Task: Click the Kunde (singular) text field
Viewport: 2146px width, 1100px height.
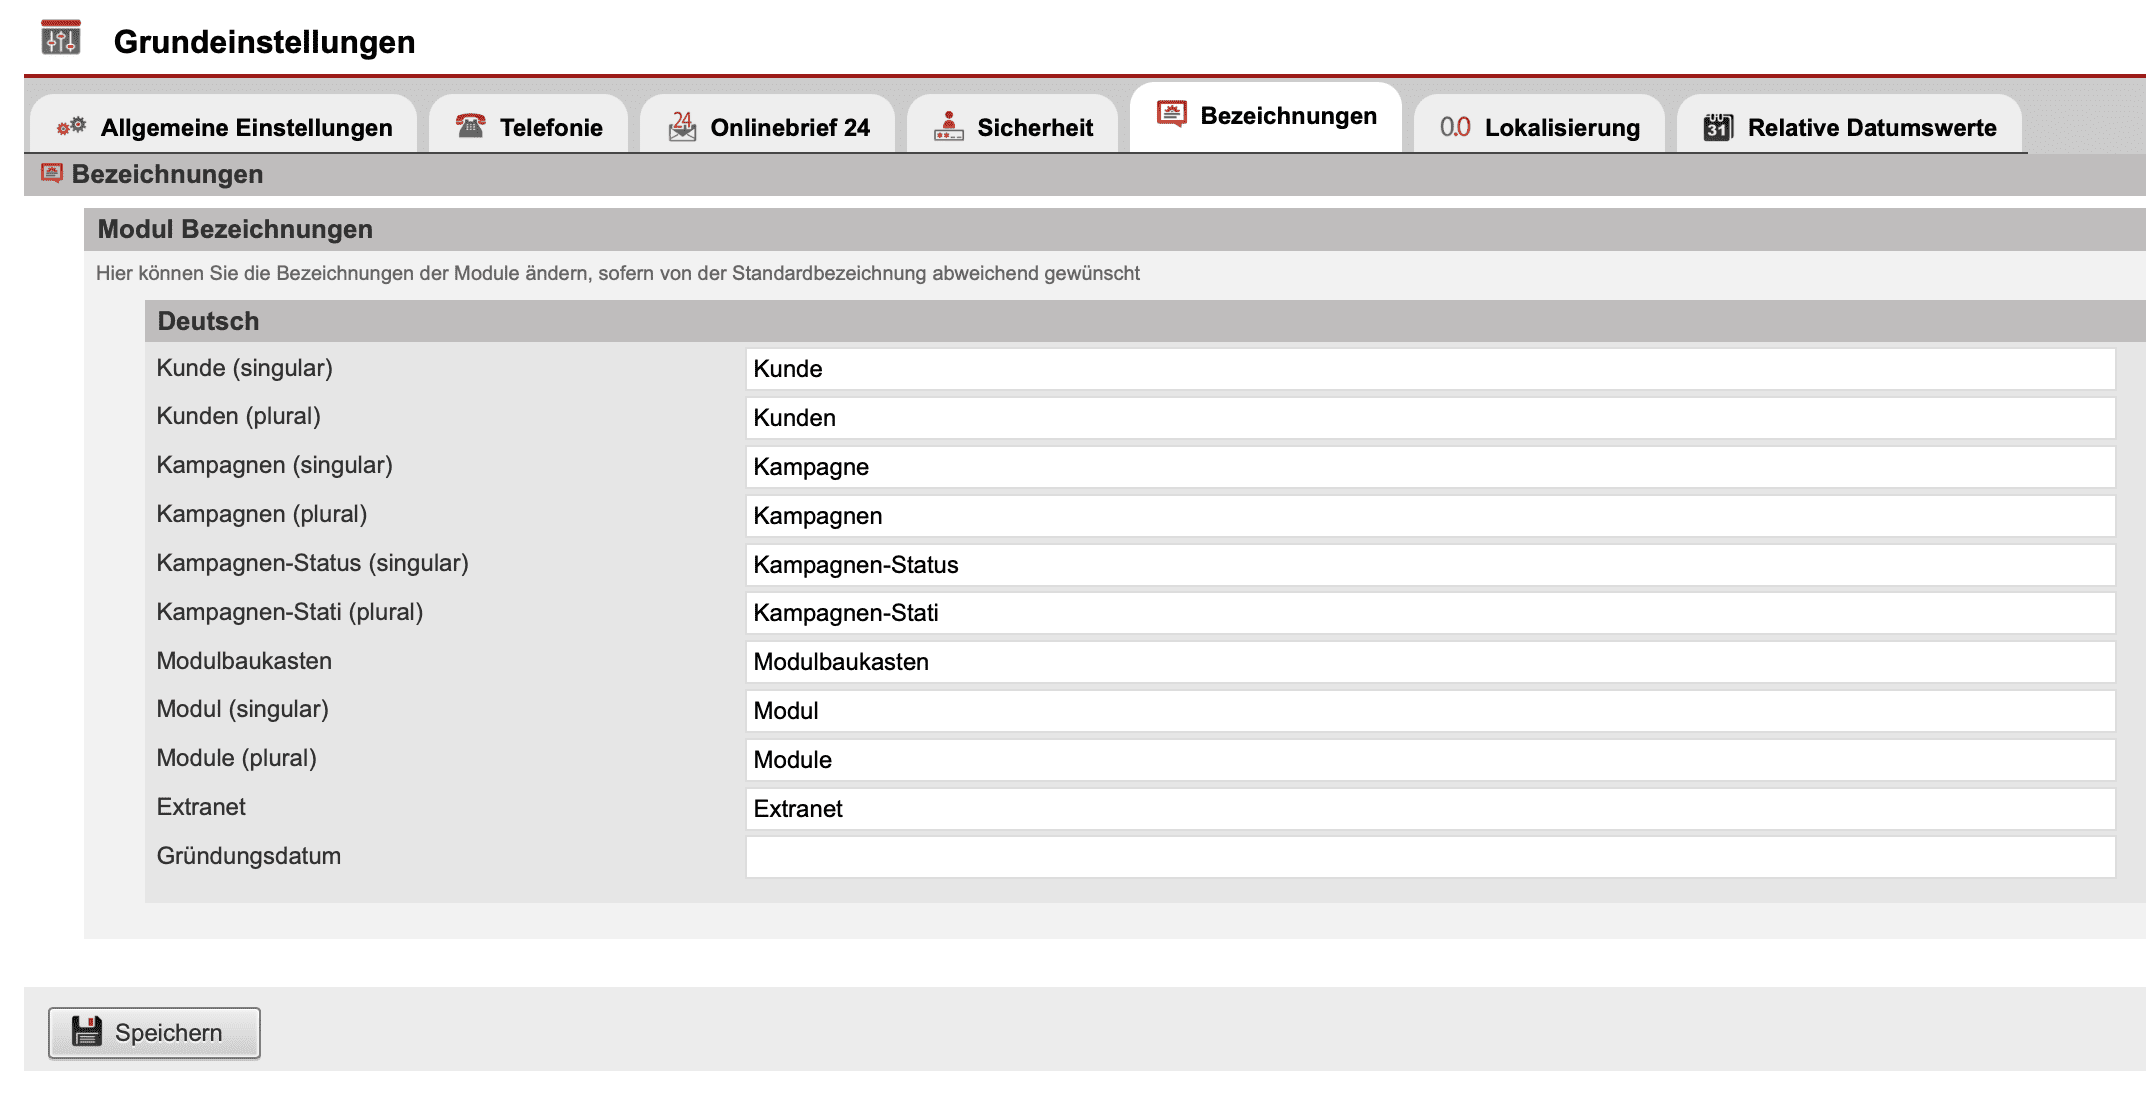Action: pos(1430,369)
